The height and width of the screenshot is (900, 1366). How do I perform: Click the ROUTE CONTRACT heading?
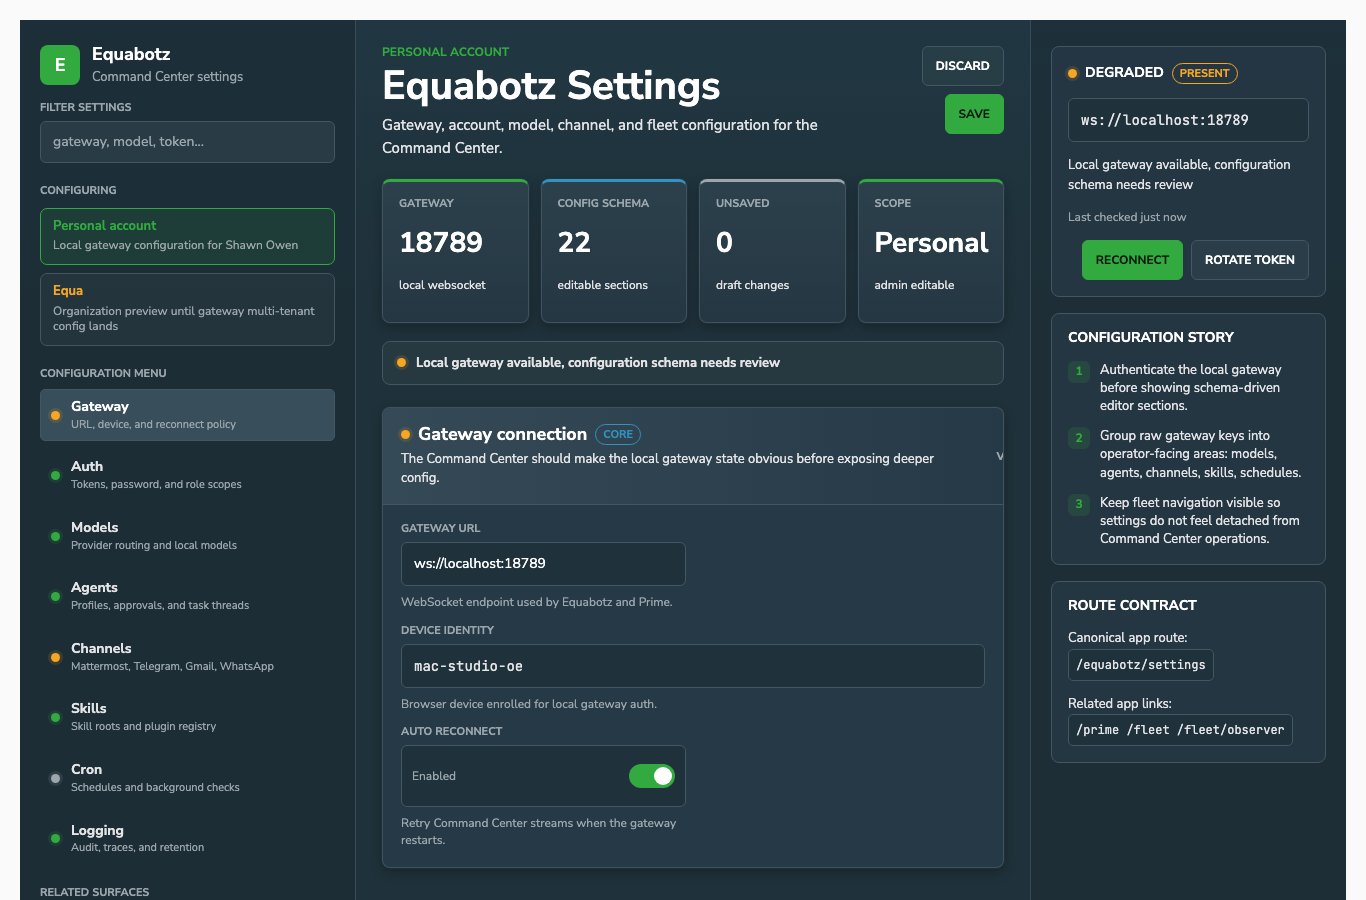tap(1132, 605)
